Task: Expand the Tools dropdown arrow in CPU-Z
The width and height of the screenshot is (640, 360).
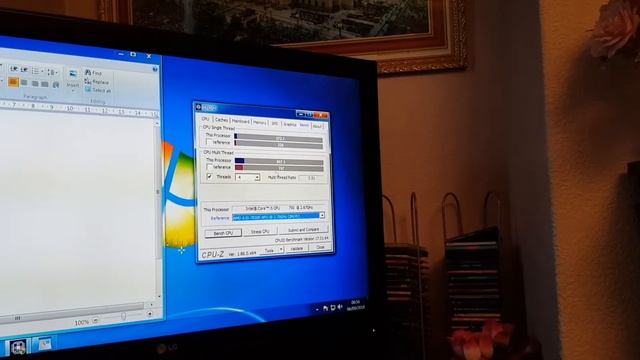Action: click(x=280, y=249)
